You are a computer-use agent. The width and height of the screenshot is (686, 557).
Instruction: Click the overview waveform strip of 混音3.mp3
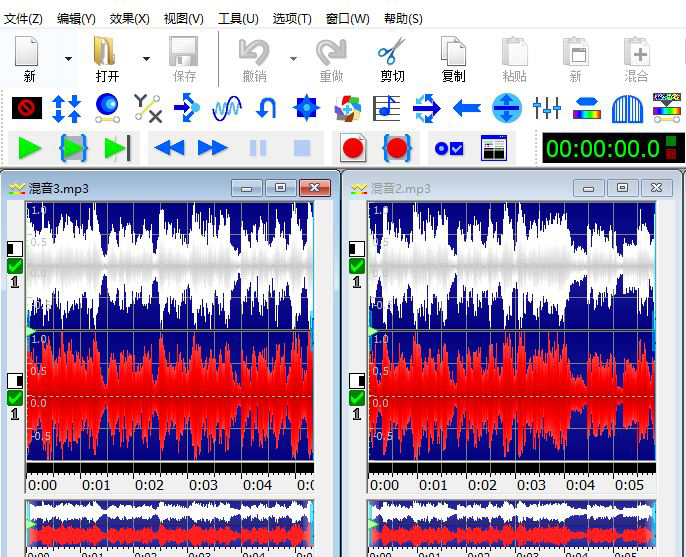[170, 523]
